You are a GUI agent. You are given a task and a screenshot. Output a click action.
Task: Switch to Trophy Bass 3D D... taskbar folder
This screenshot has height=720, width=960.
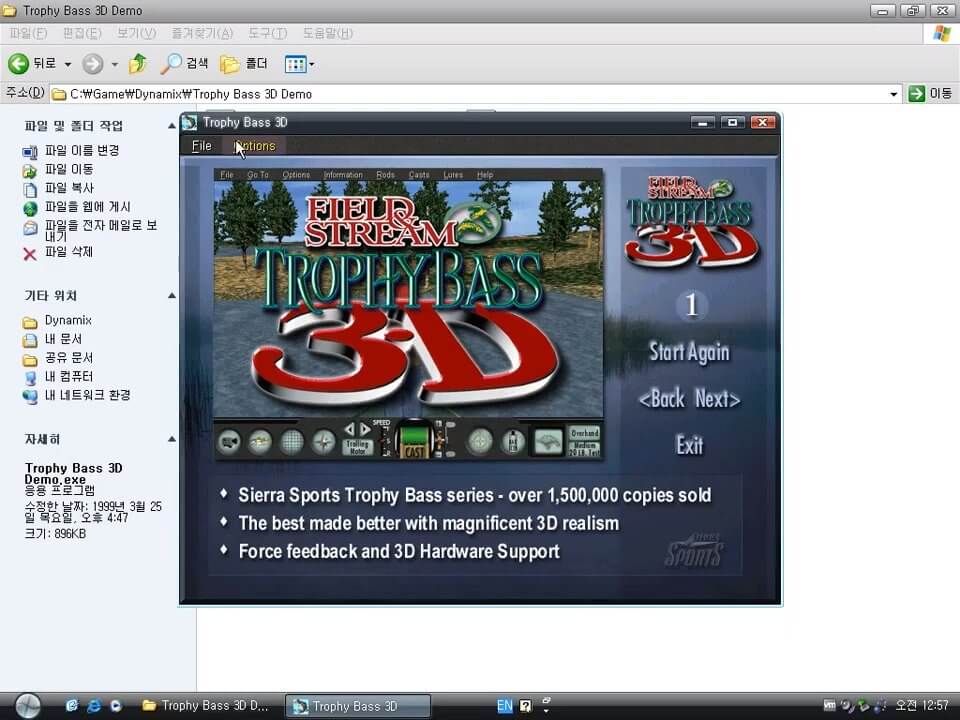pos(206,706)
